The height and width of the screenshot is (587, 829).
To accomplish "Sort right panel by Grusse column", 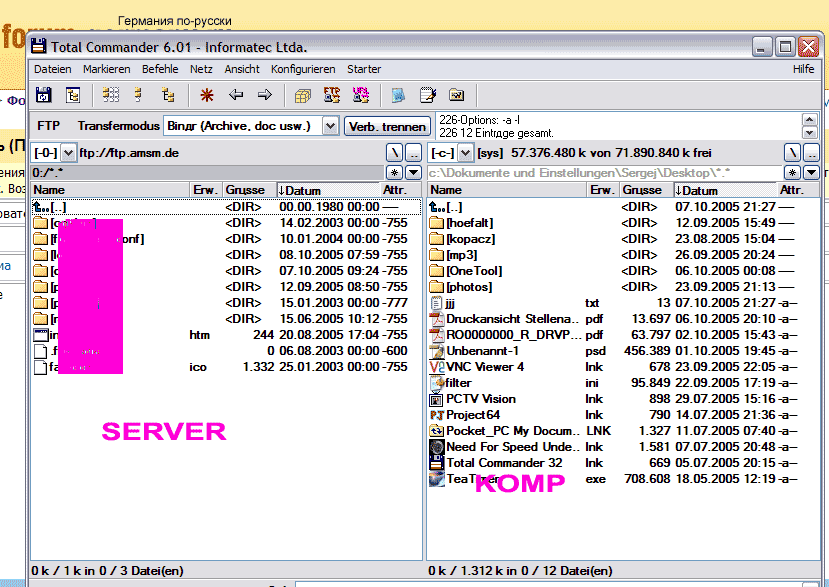I will (646, 190).
